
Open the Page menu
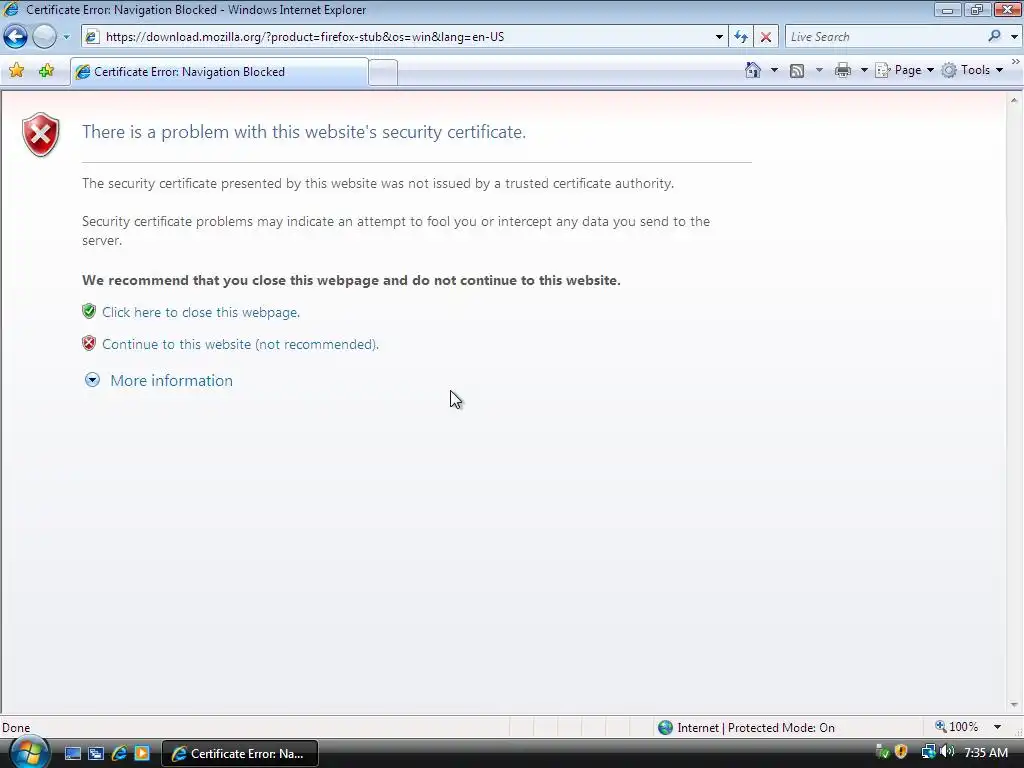coord(904,70)
